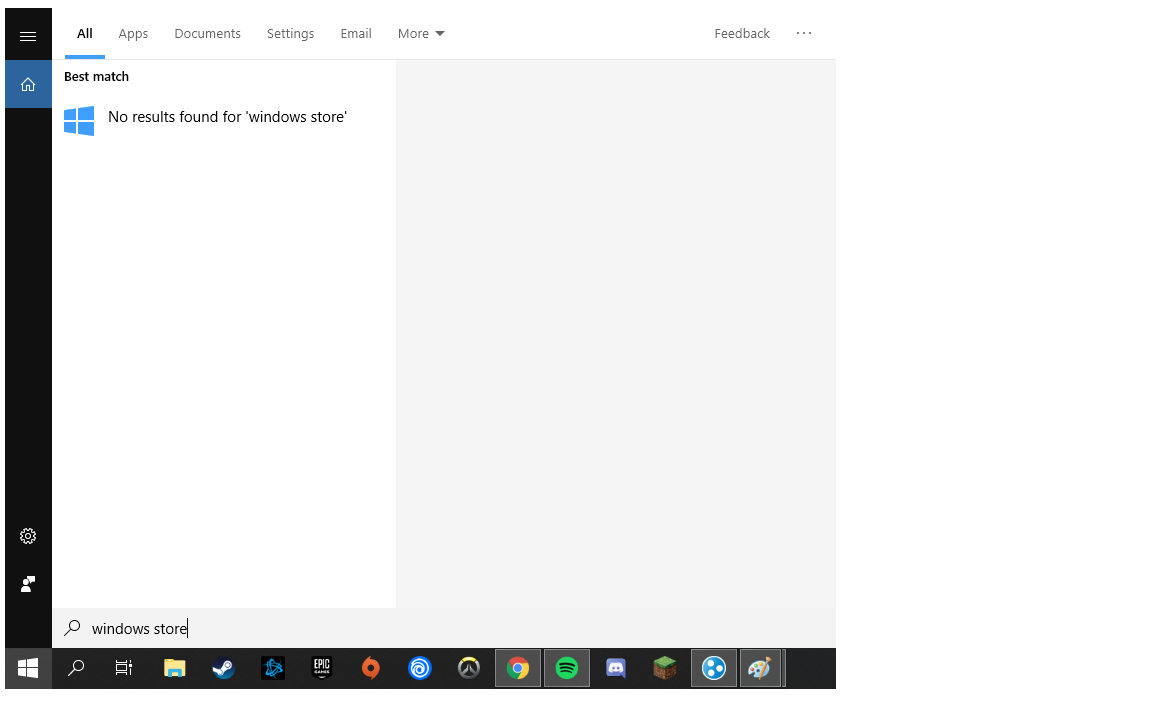Switch to Google Chrome on taskbar
The width and height of the screenshot is (1152, 720).
tap(518, 669)
